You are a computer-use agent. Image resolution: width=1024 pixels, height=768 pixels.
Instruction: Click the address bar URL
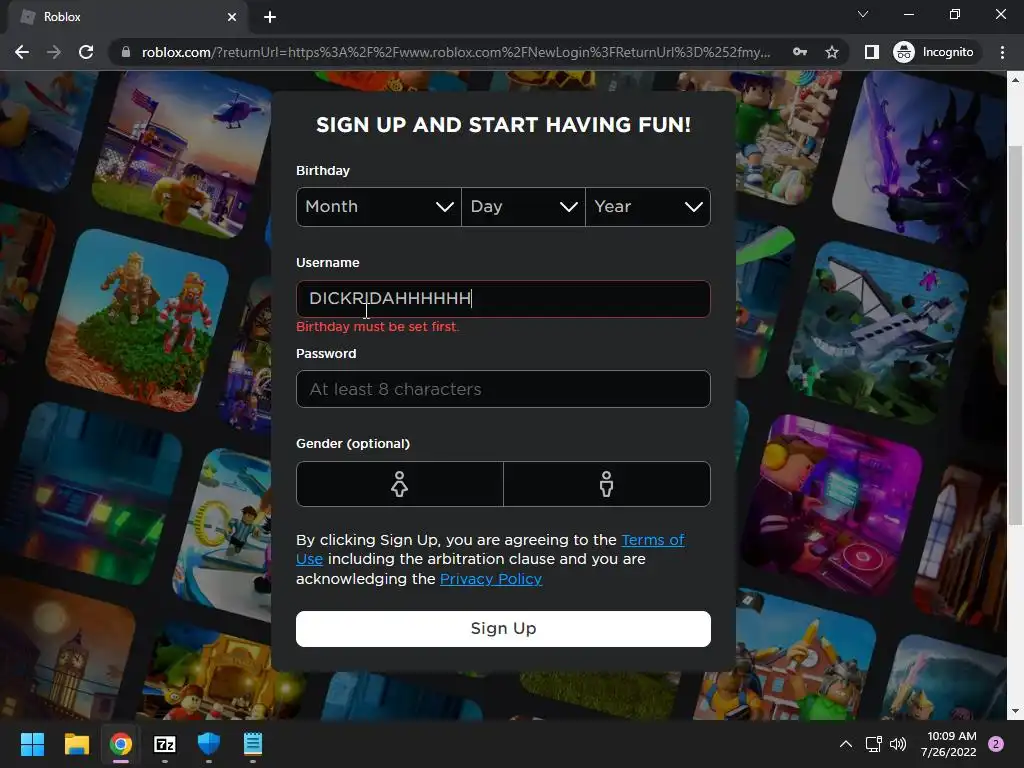click(x=456, y=52)
